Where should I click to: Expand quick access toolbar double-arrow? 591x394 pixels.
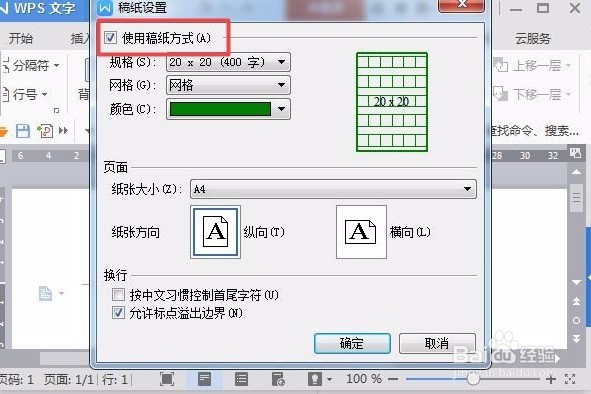pyautogui.click(x=64, y=131)
